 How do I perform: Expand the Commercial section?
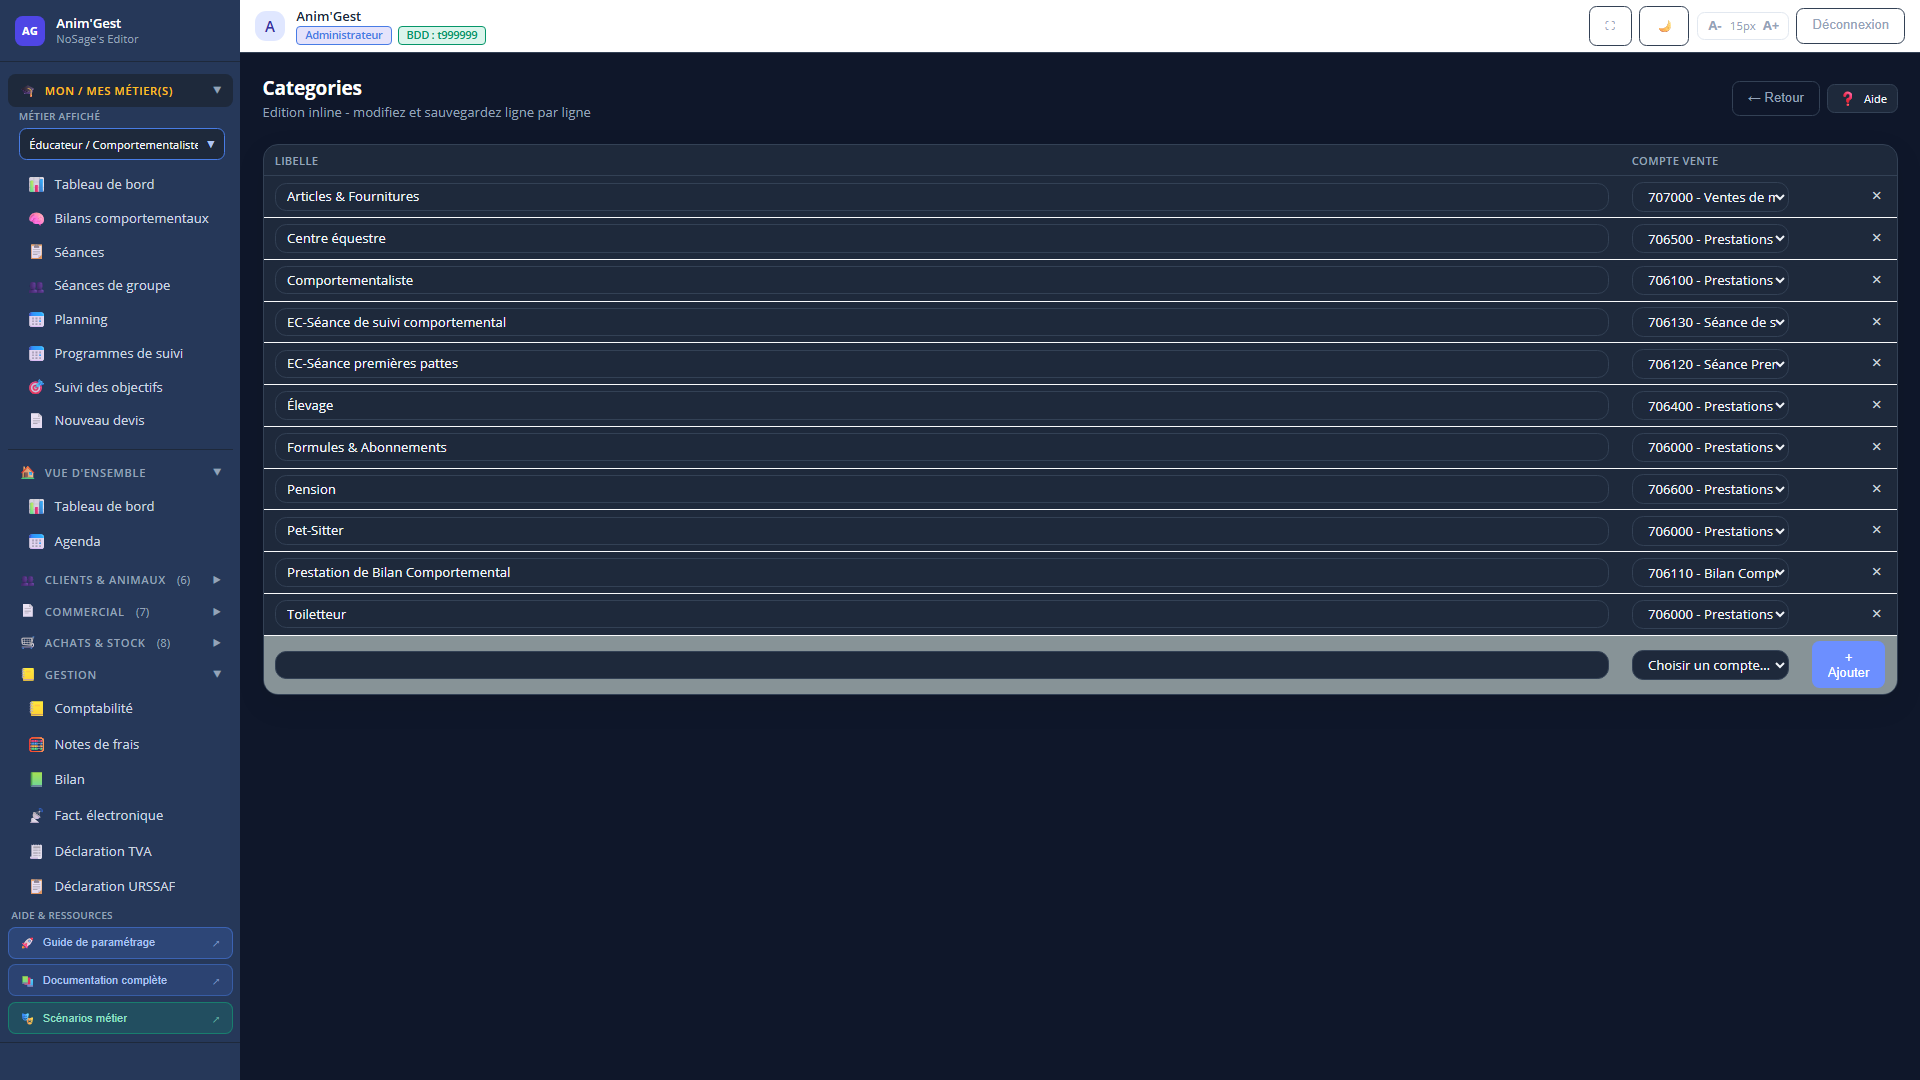click(120, 612)
